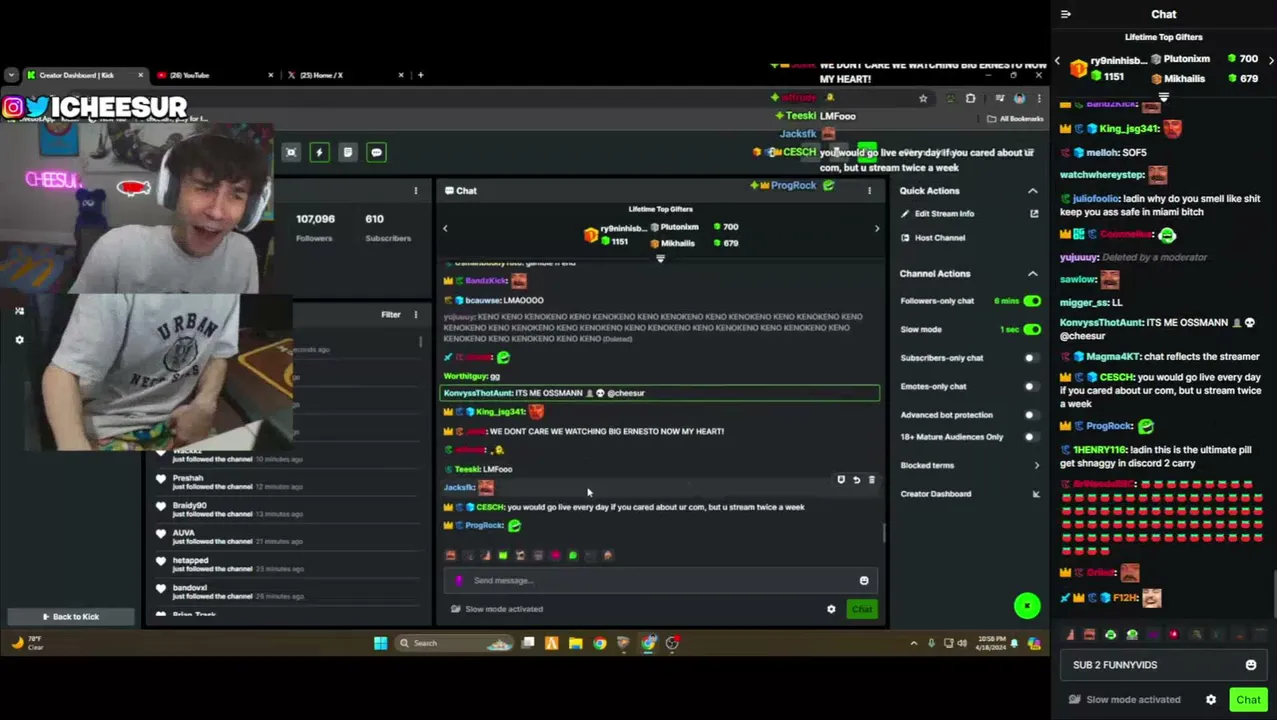Enable Emotes-only chat toggle

pyautogui.click(x=1031, y=386)
